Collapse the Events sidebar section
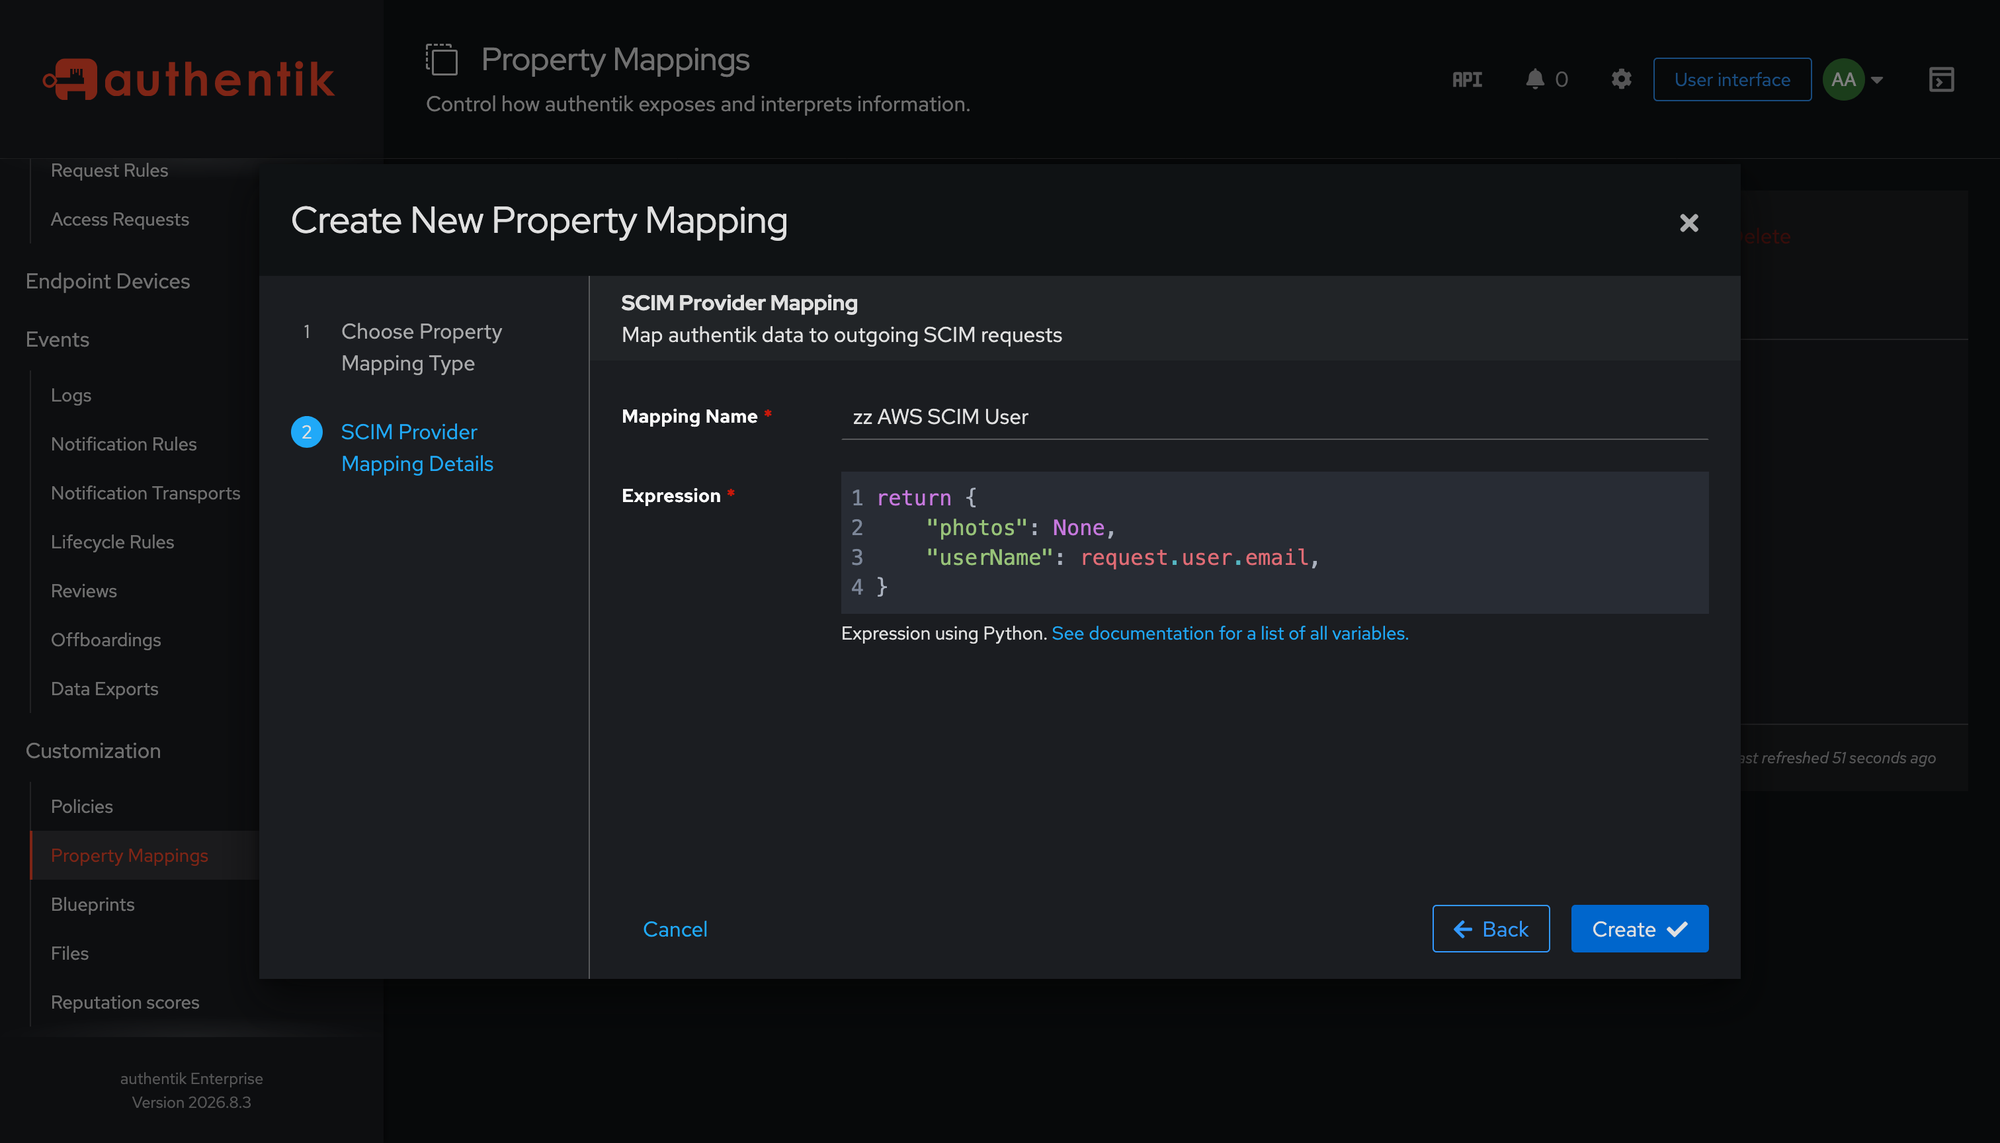The height and width of the screenshot is (1143, 2000). (x=57, y=339)
